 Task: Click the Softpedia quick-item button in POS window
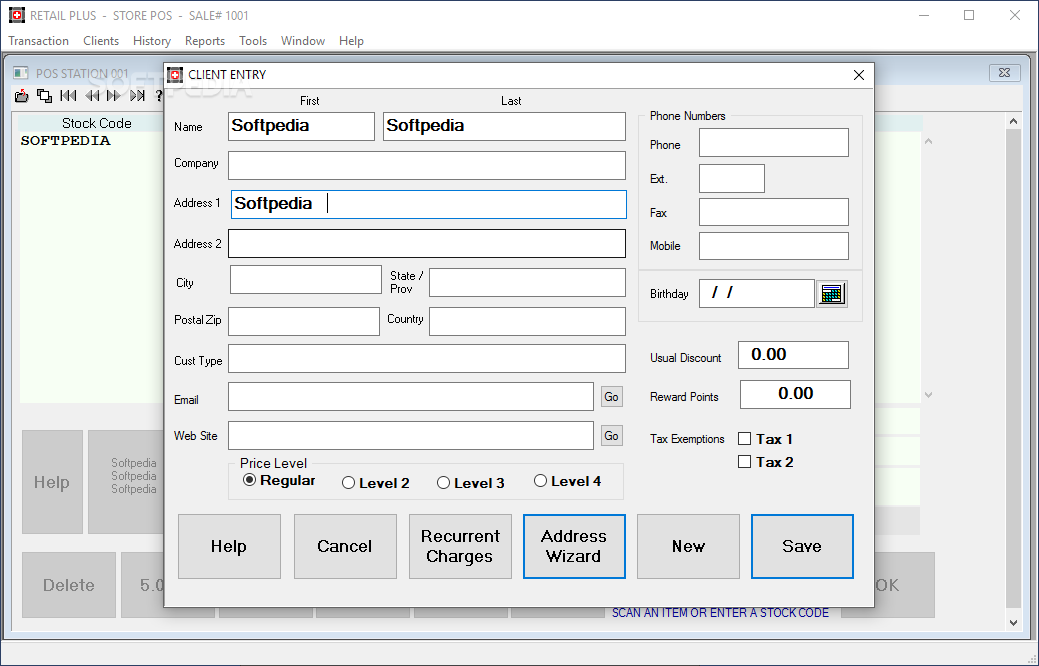(126, 482)
